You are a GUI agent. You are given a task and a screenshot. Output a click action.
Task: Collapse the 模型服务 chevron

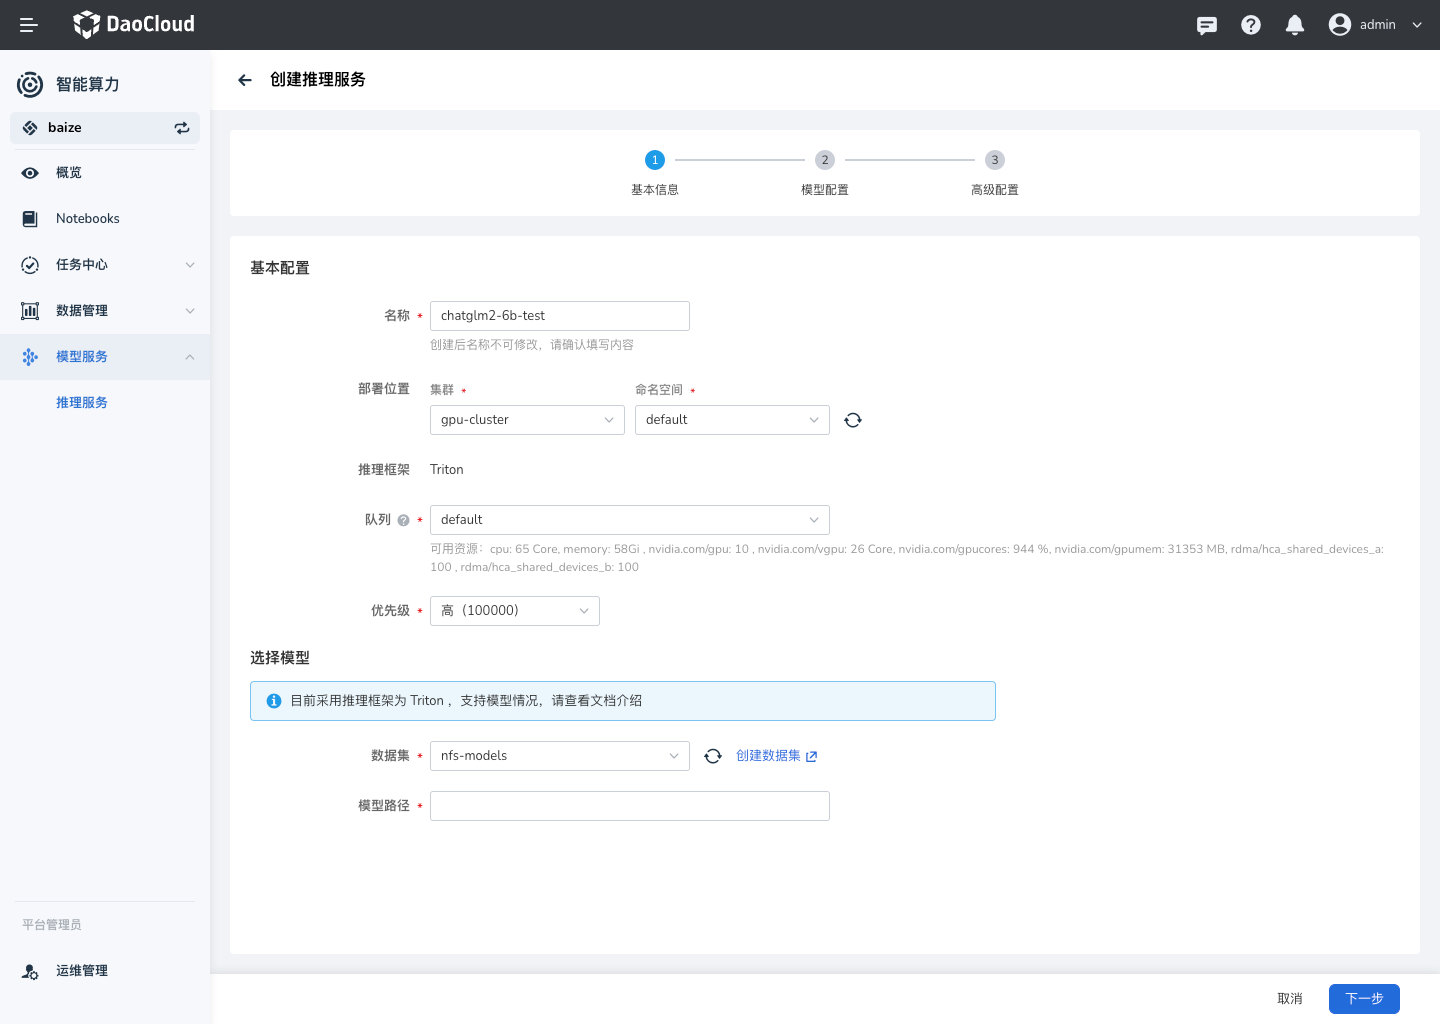[190, 357]
